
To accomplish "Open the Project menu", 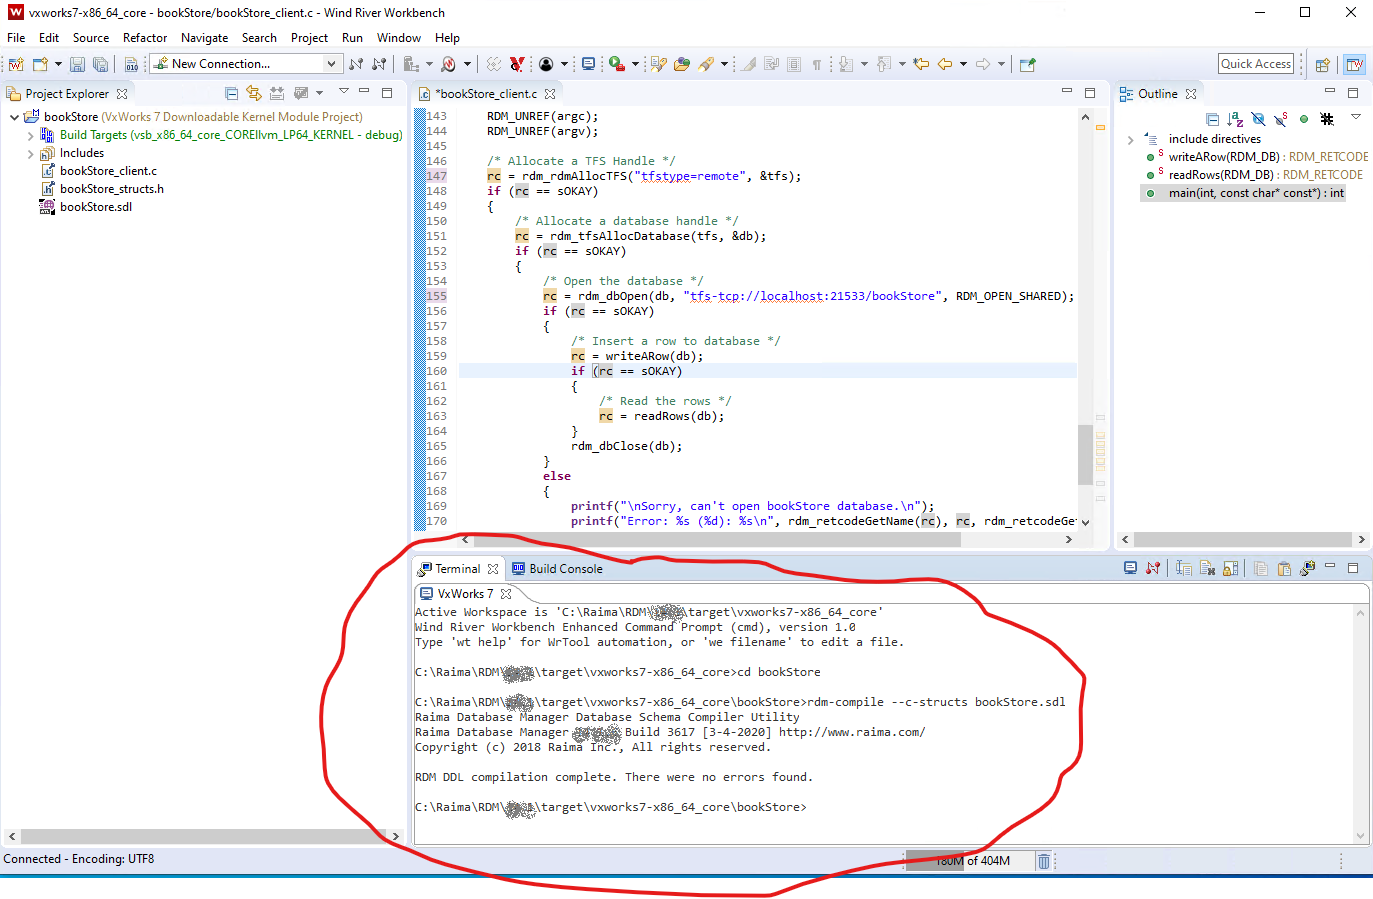I will 309,38.
